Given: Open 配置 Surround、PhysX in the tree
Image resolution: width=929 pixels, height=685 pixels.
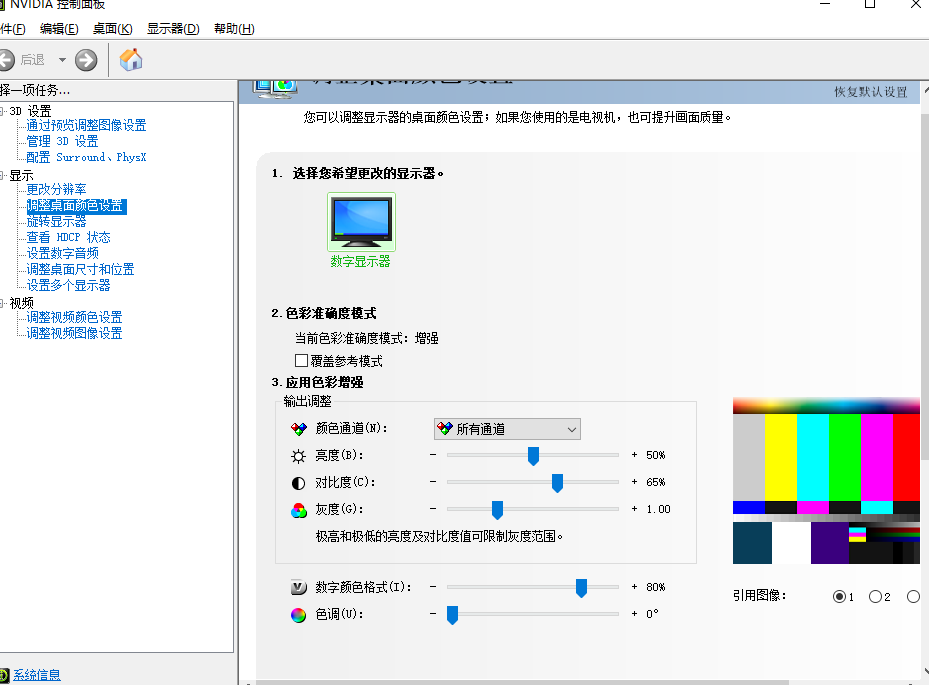Looking at the screenshot, I should pyautogui.click(x=86, y=157).
